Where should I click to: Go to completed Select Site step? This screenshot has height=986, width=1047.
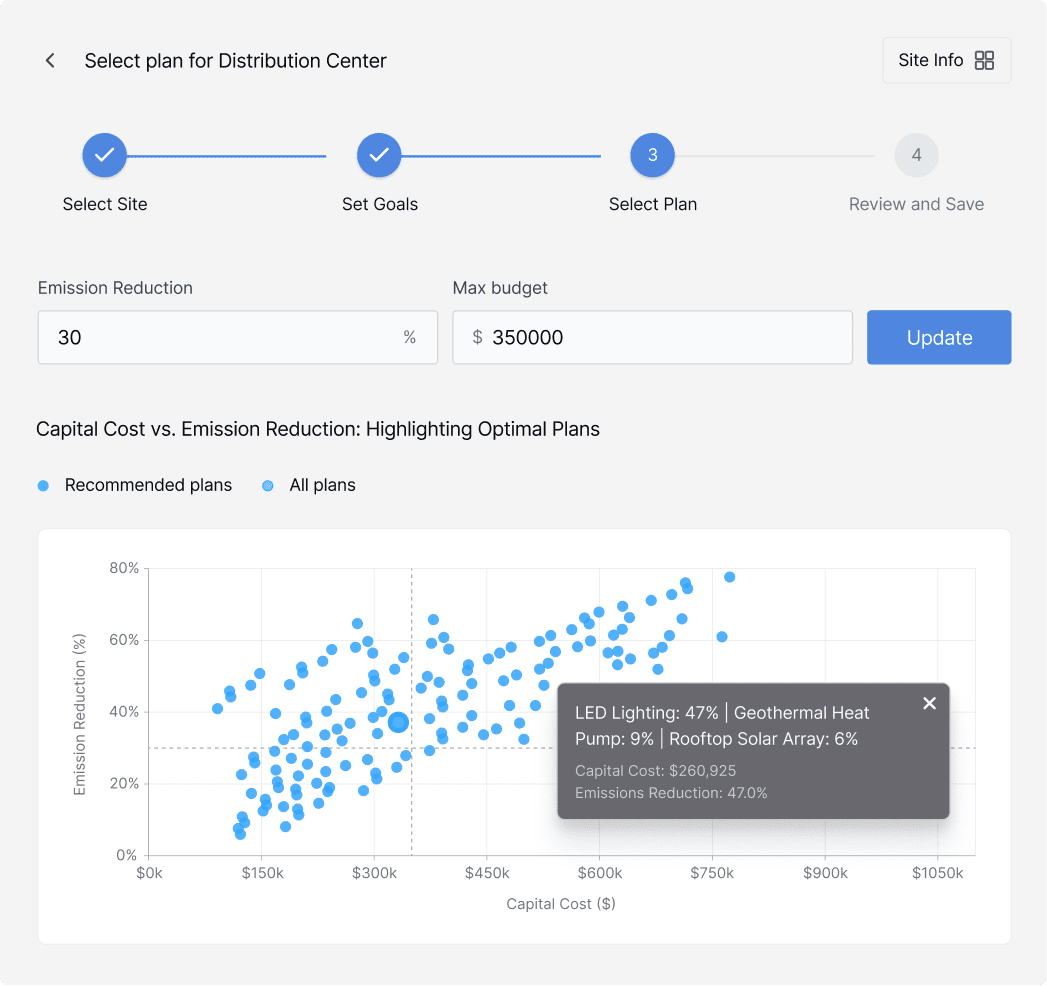click(105, 155)
